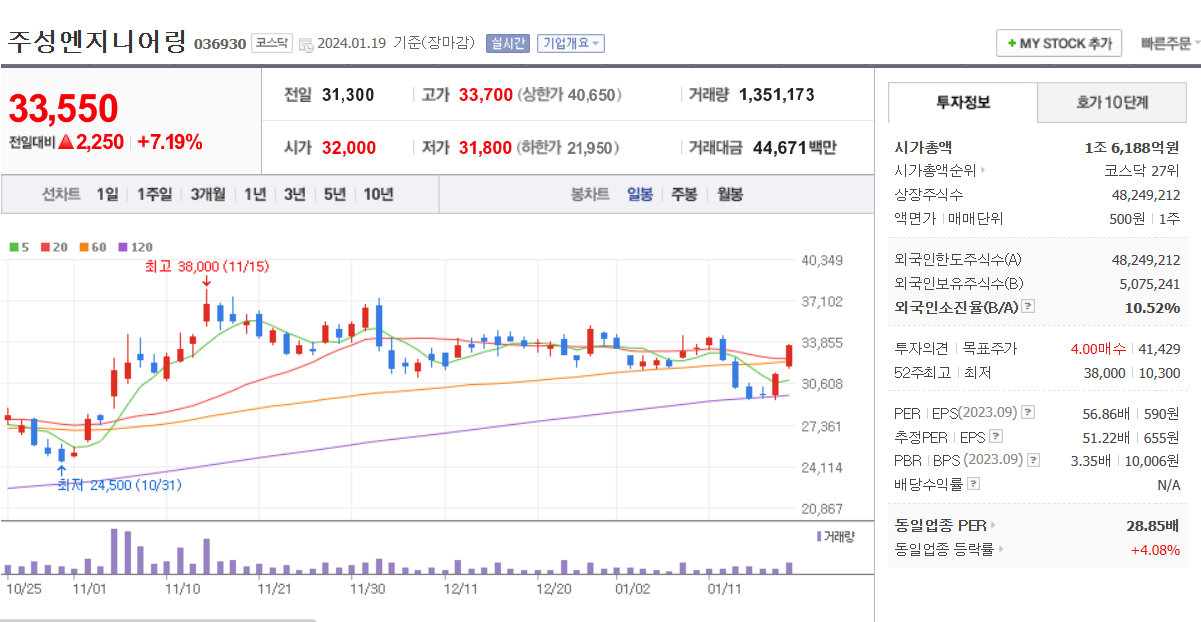Image resolution: width=1201 pixels, height=622 pixels.
Task: Switch to the 투자정보 tab
Action: (963, 102)
